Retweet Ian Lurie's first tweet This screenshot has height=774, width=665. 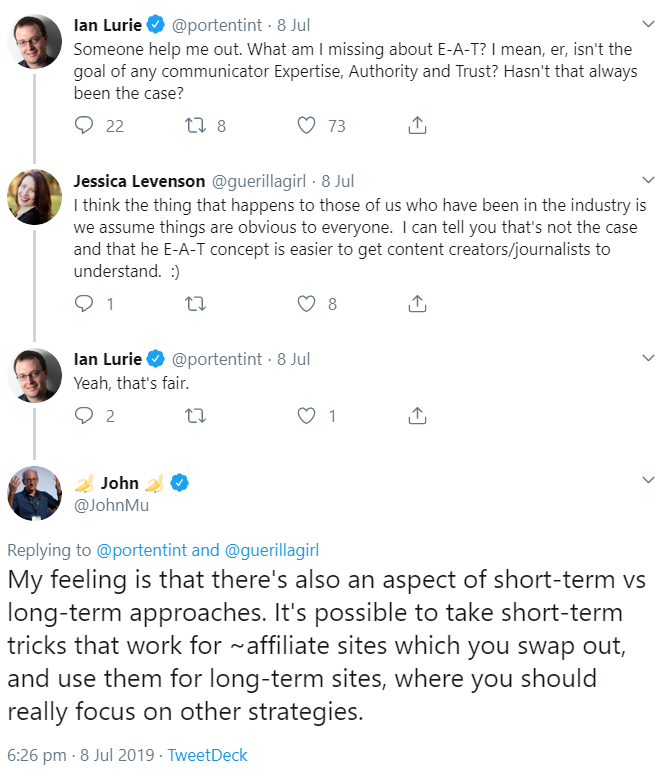(196, 126)
